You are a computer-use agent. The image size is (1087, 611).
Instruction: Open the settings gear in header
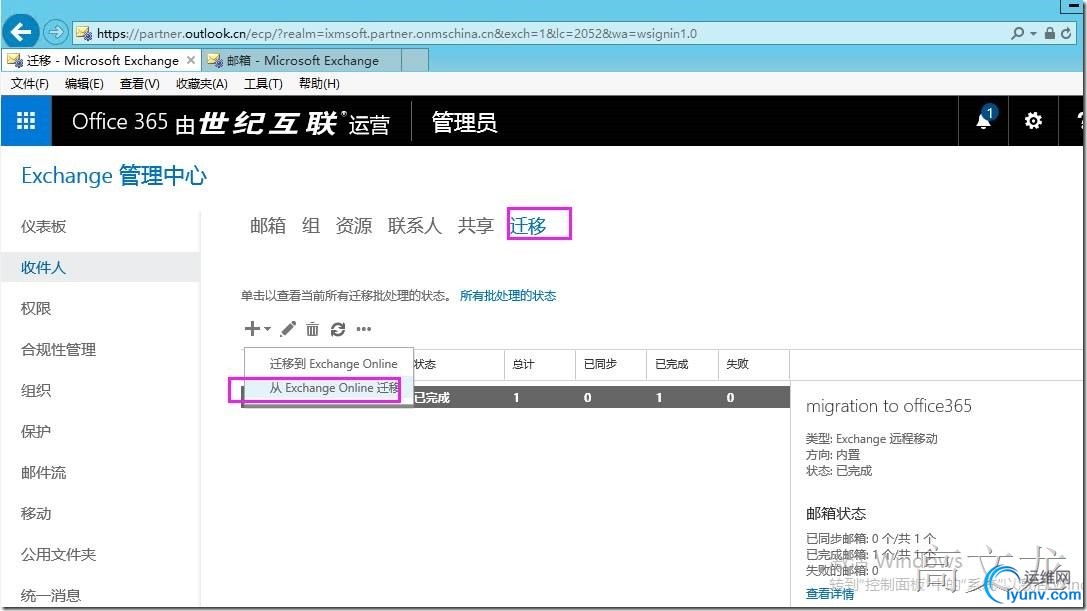[1033, 121]
